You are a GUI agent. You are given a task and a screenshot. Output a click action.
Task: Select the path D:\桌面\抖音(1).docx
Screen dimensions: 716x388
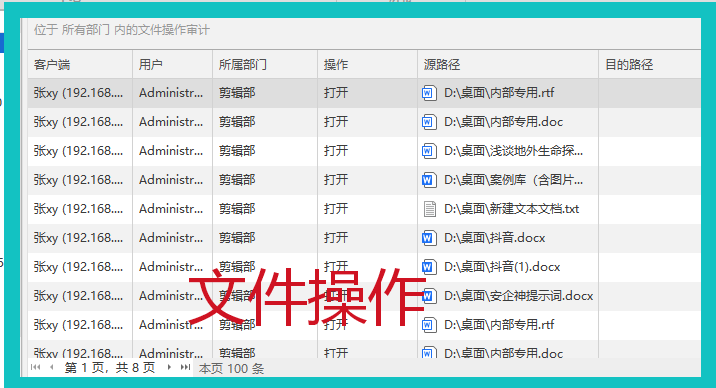pos(502,267)
